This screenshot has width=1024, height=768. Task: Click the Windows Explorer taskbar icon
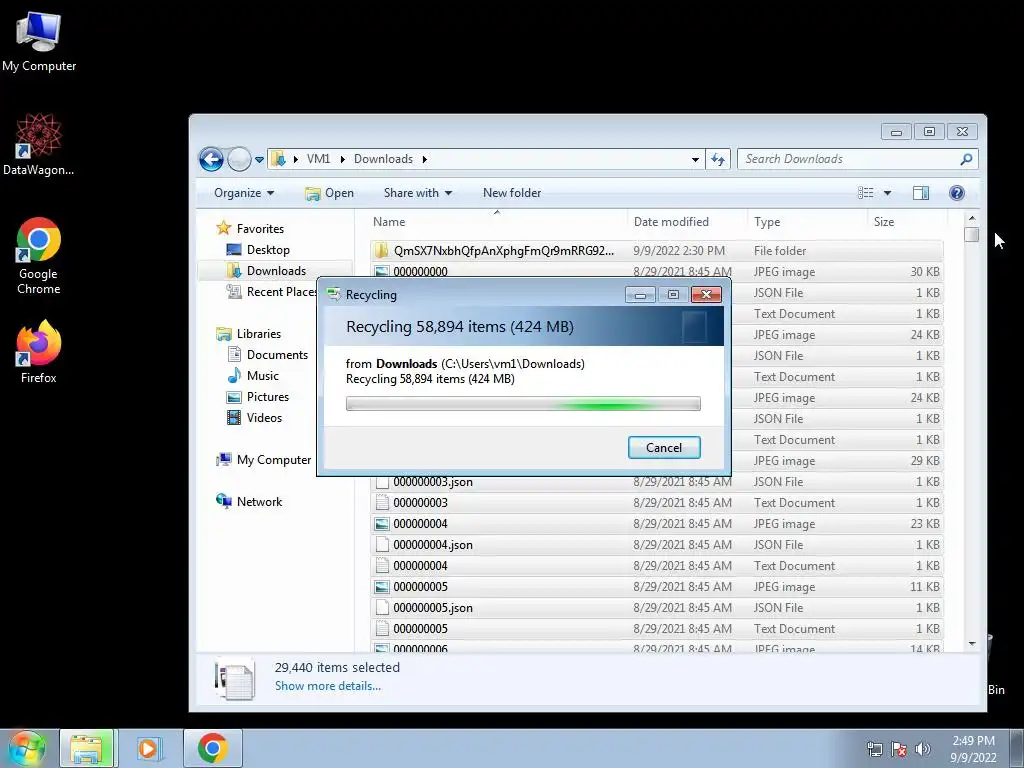87,748
